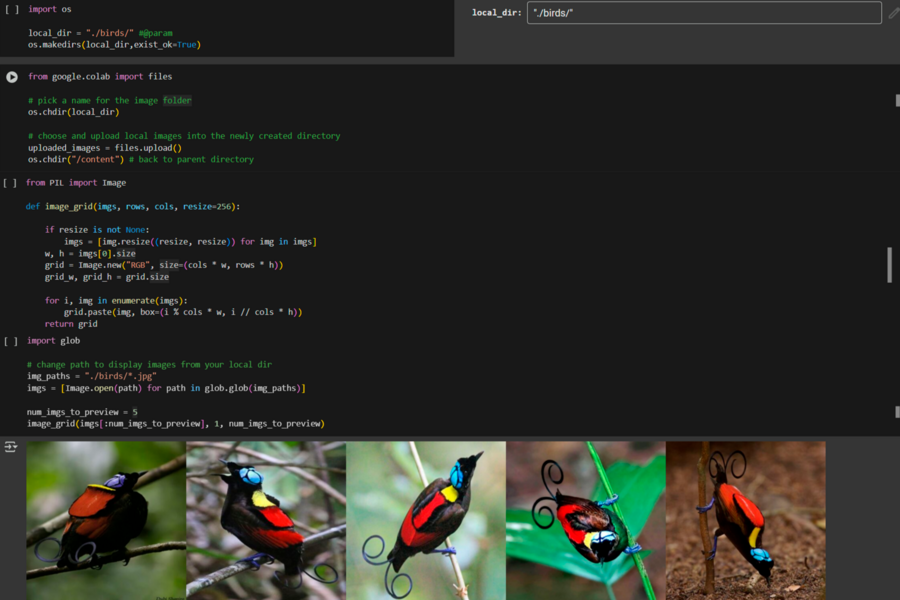Click the 'local_dir:' form label
Image resolution: width=900 pixels, height=600 pixels.
pos(496,13)
